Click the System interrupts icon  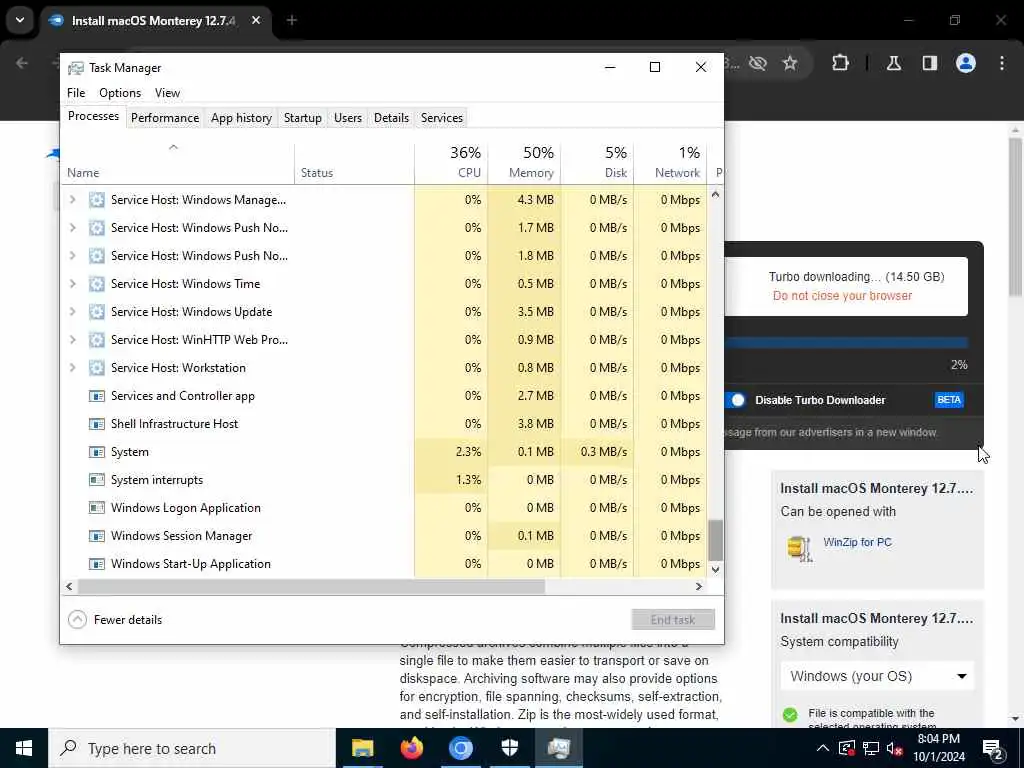tap(97, 480)
